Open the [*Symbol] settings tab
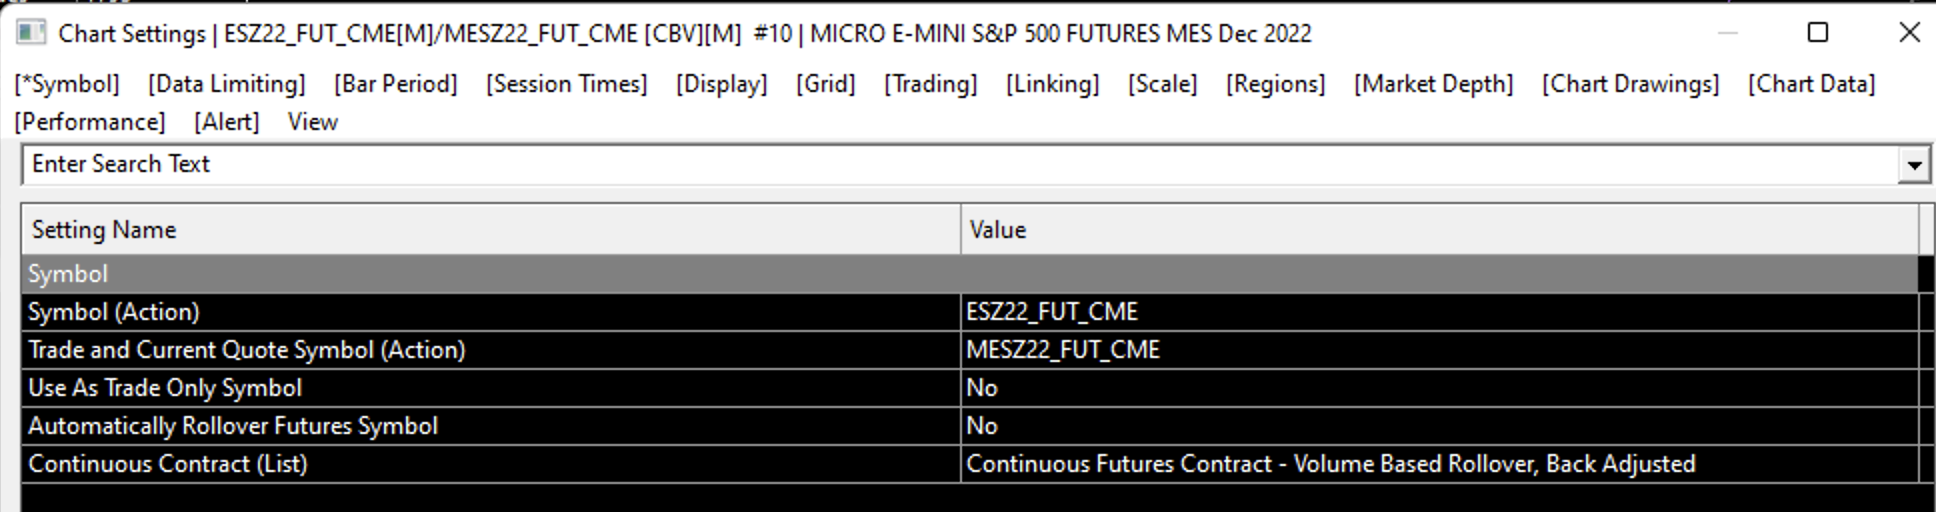 [67, 84]
